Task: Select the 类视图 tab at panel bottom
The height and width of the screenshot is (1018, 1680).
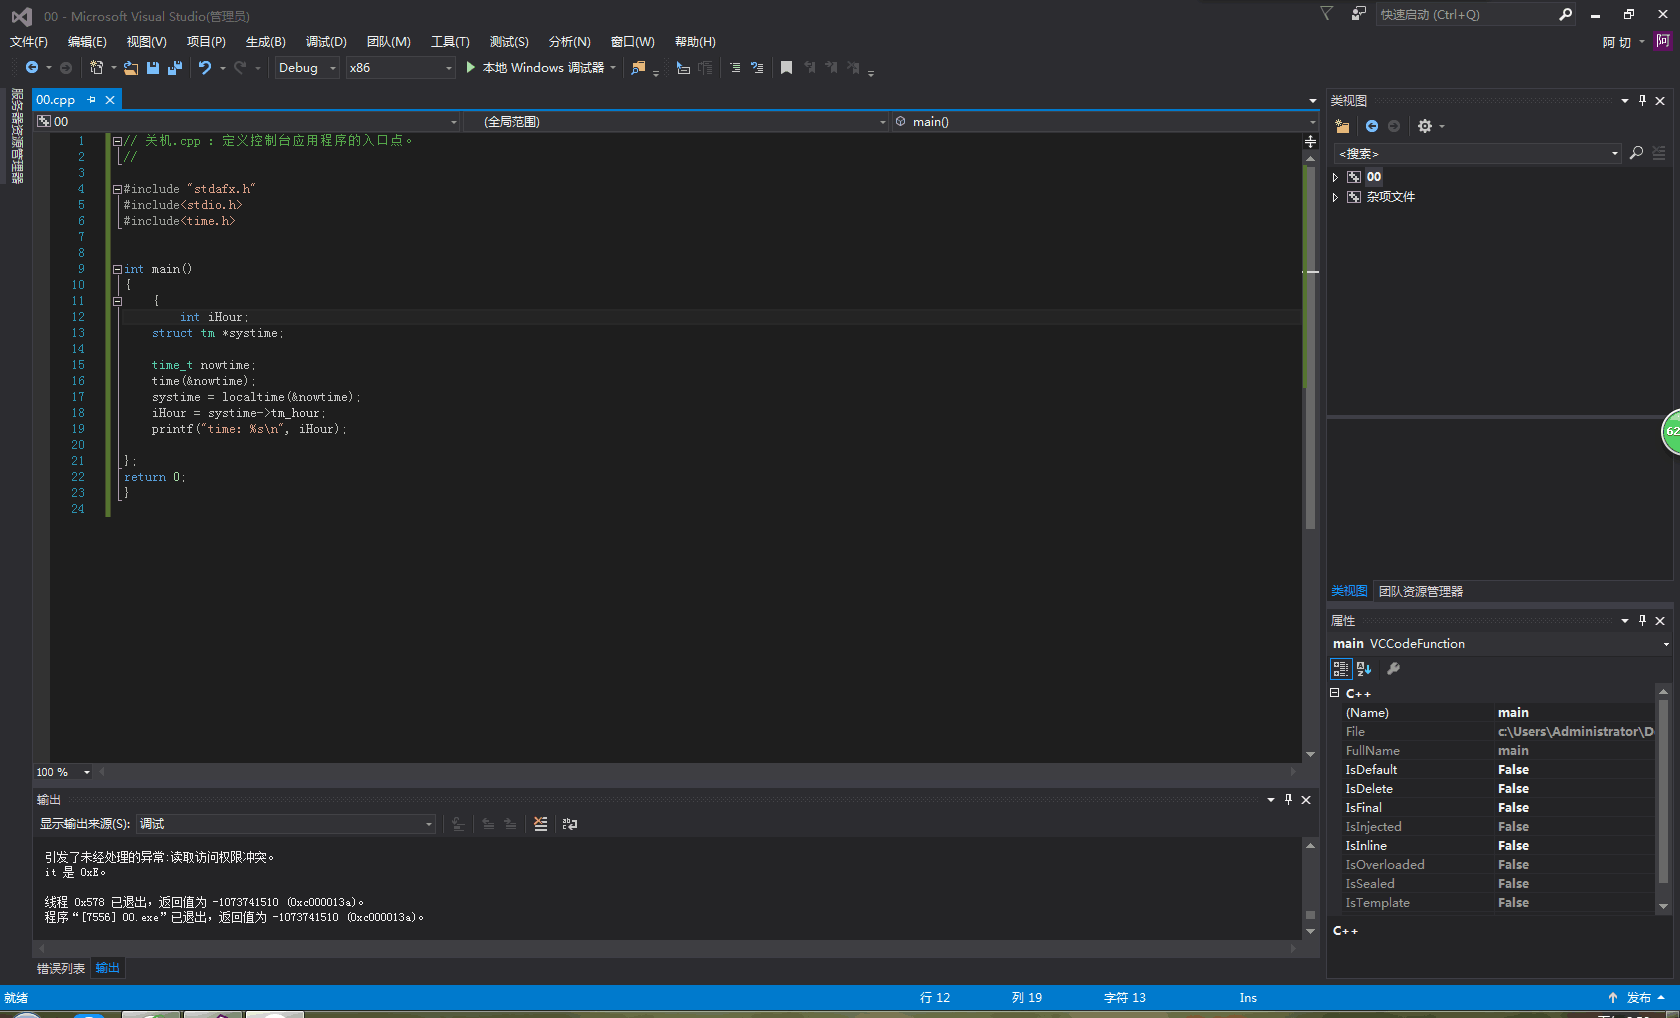Action: point(1349,592)
